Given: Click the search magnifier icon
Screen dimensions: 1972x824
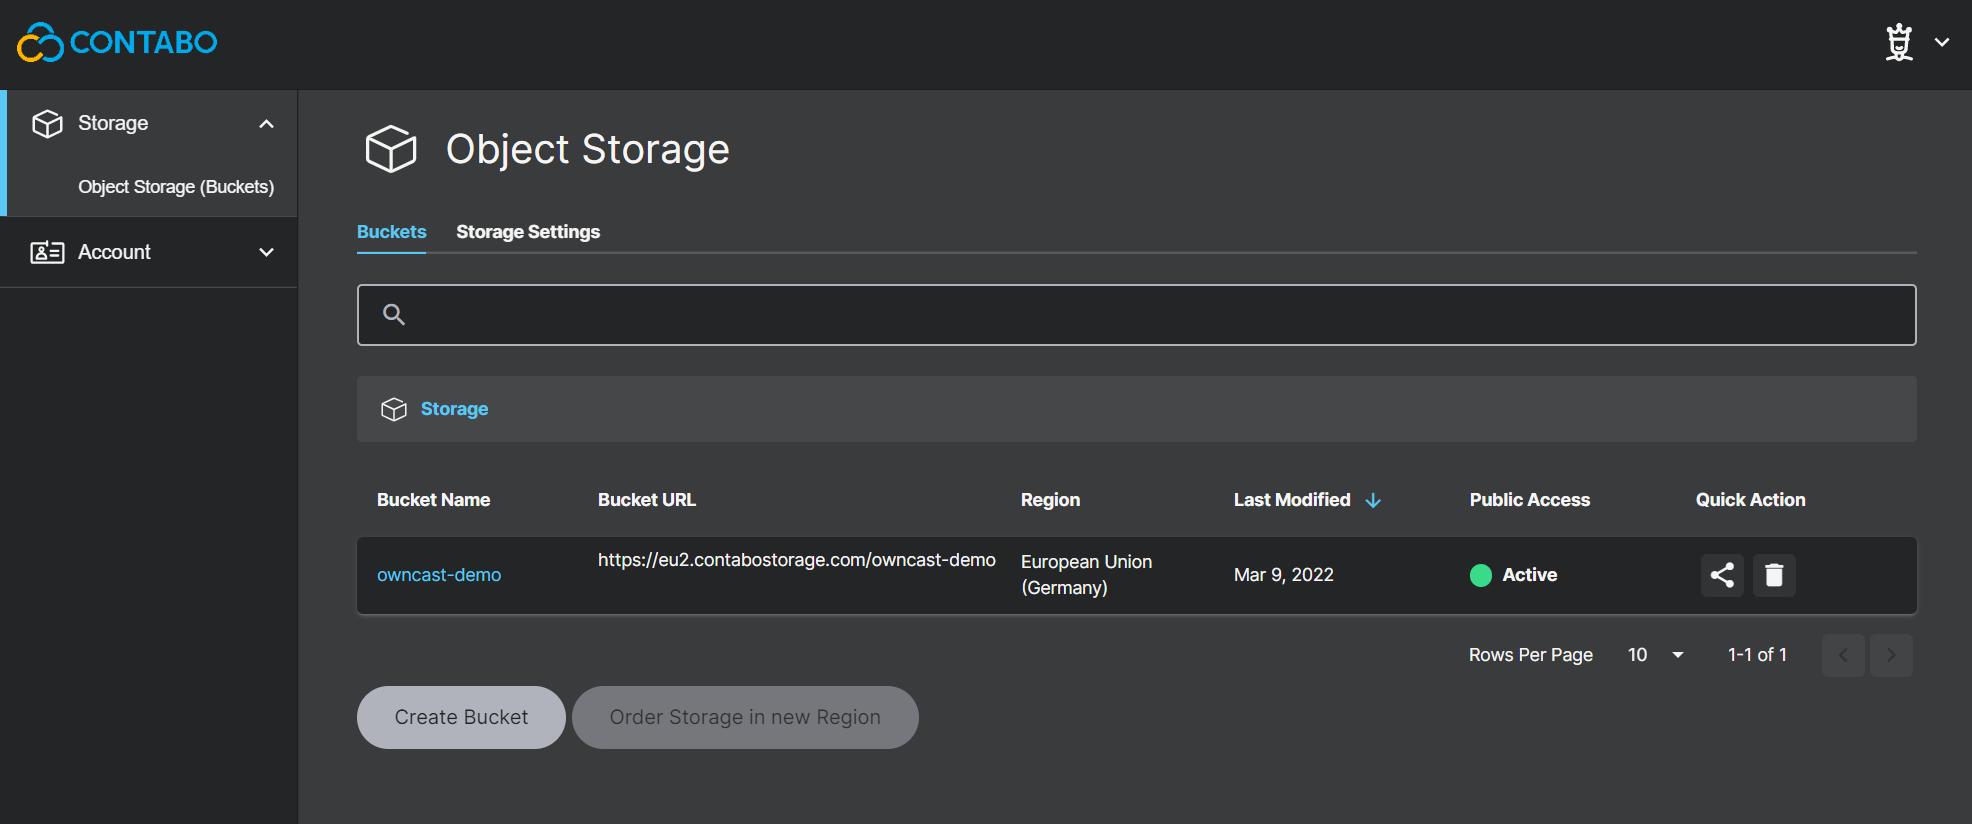Looking at the screenshot, I should coord(394,315).
